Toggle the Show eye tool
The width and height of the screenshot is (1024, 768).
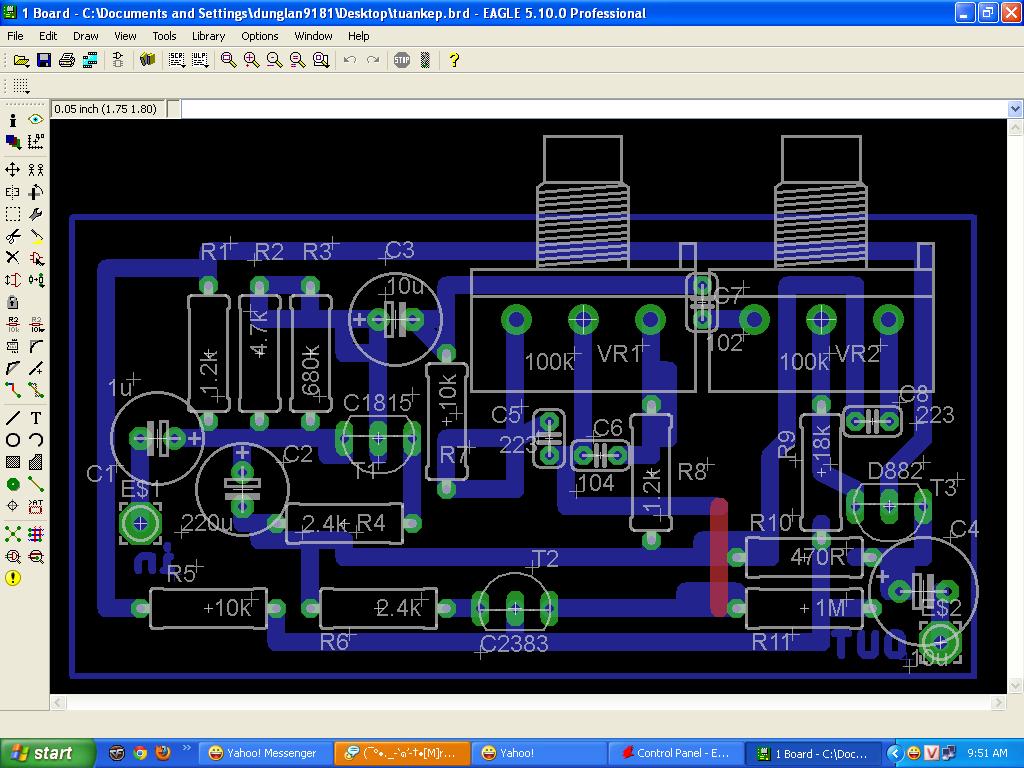(36, 120)
